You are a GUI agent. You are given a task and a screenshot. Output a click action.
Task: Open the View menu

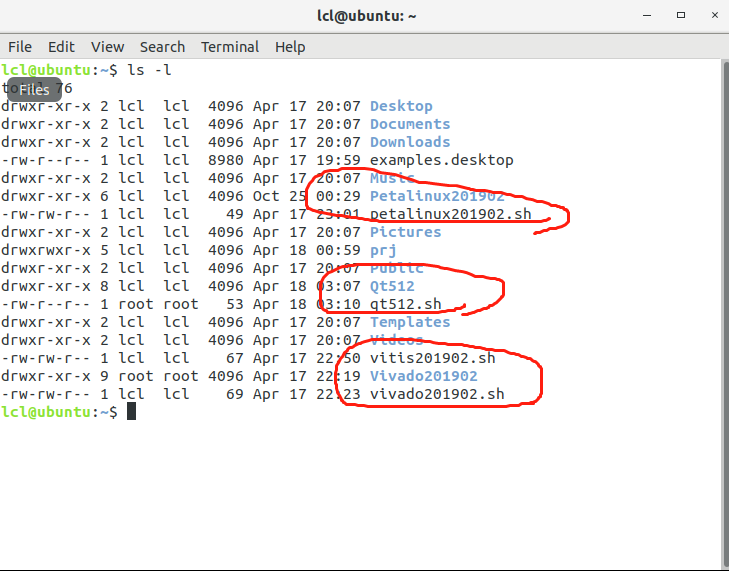pyautogui.click(x=107, y=47)
